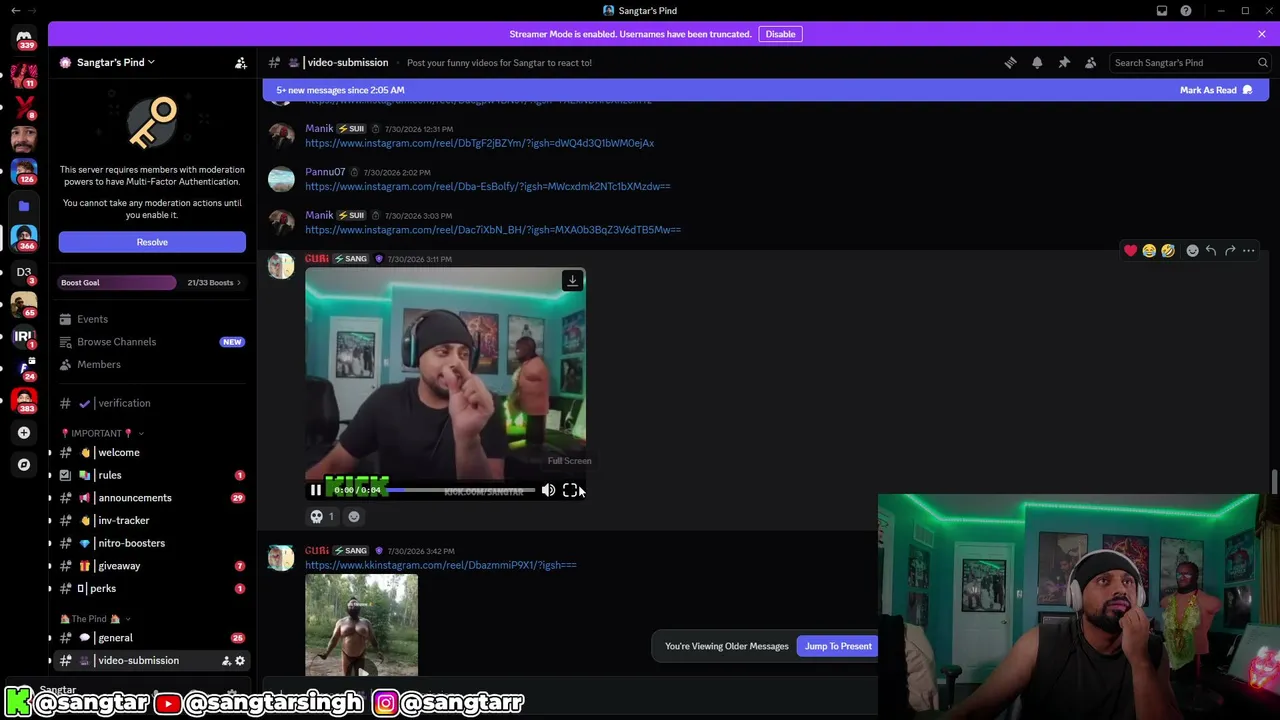1280x720 pixels.
Task: Switch to the giveaway channel
Action: (x=150, y=566)
